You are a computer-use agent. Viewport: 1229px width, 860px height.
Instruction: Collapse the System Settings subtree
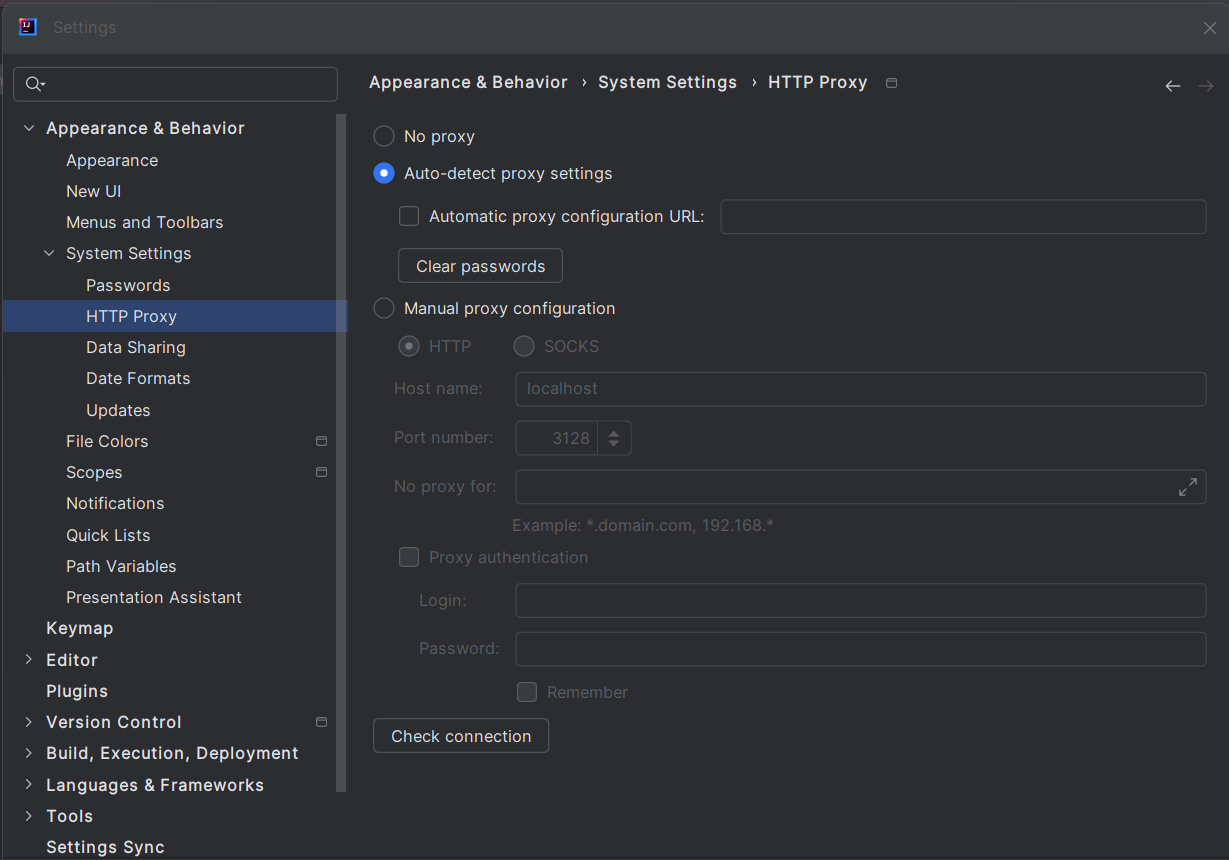(49, 253)
